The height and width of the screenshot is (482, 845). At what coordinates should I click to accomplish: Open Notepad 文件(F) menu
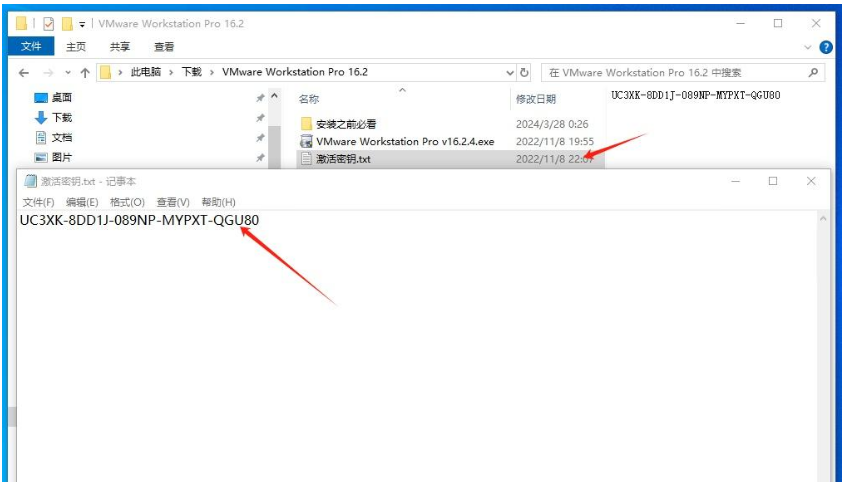point(38,202)
